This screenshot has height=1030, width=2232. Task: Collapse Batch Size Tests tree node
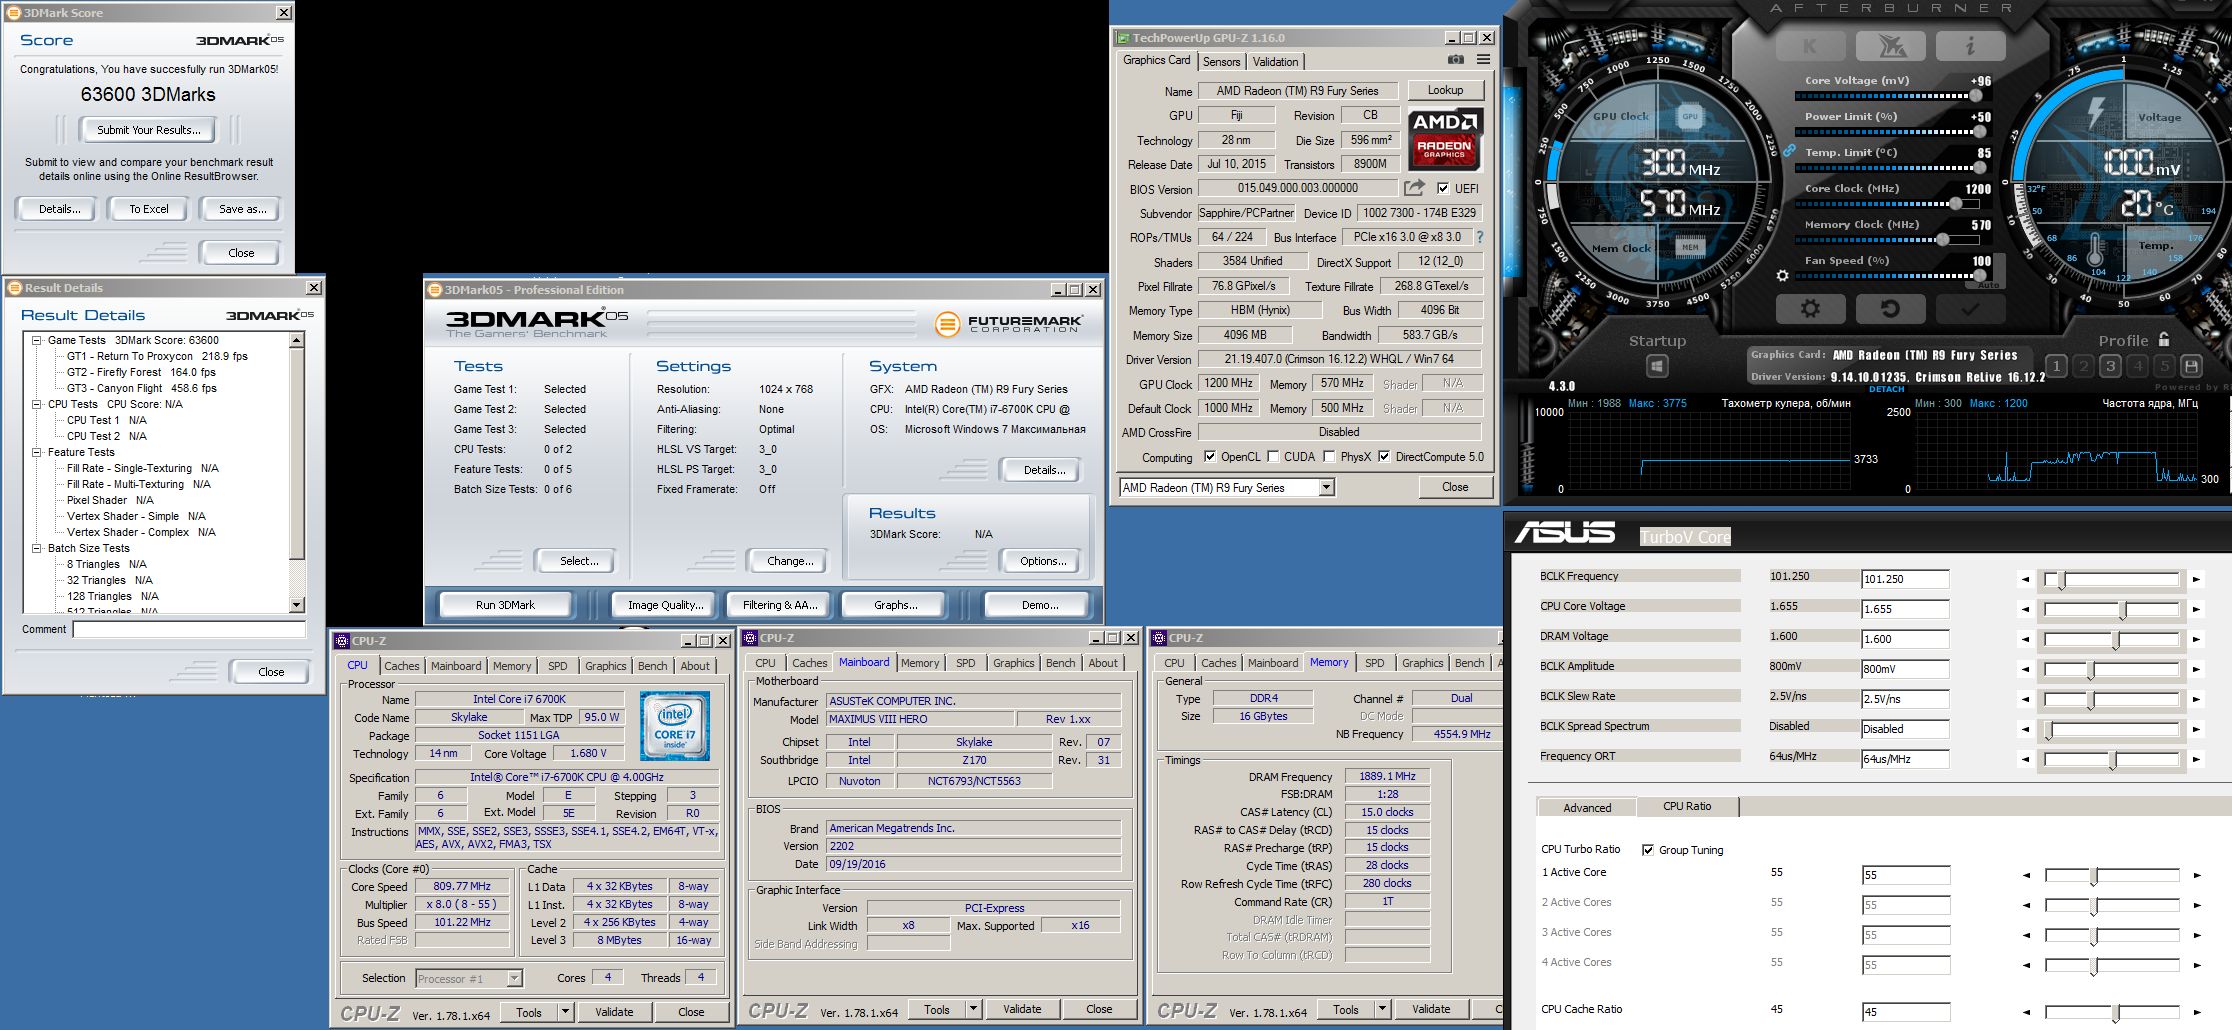[x=37, y=548]
